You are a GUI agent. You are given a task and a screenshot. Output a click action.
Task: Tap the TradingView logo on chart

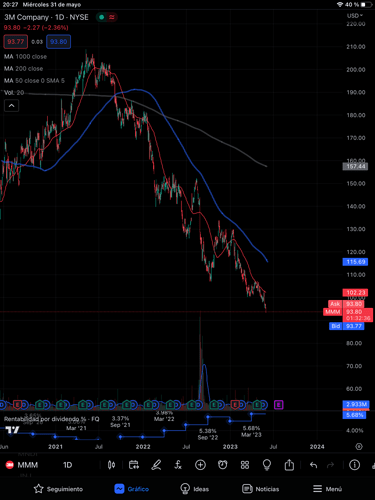[13, 430]
